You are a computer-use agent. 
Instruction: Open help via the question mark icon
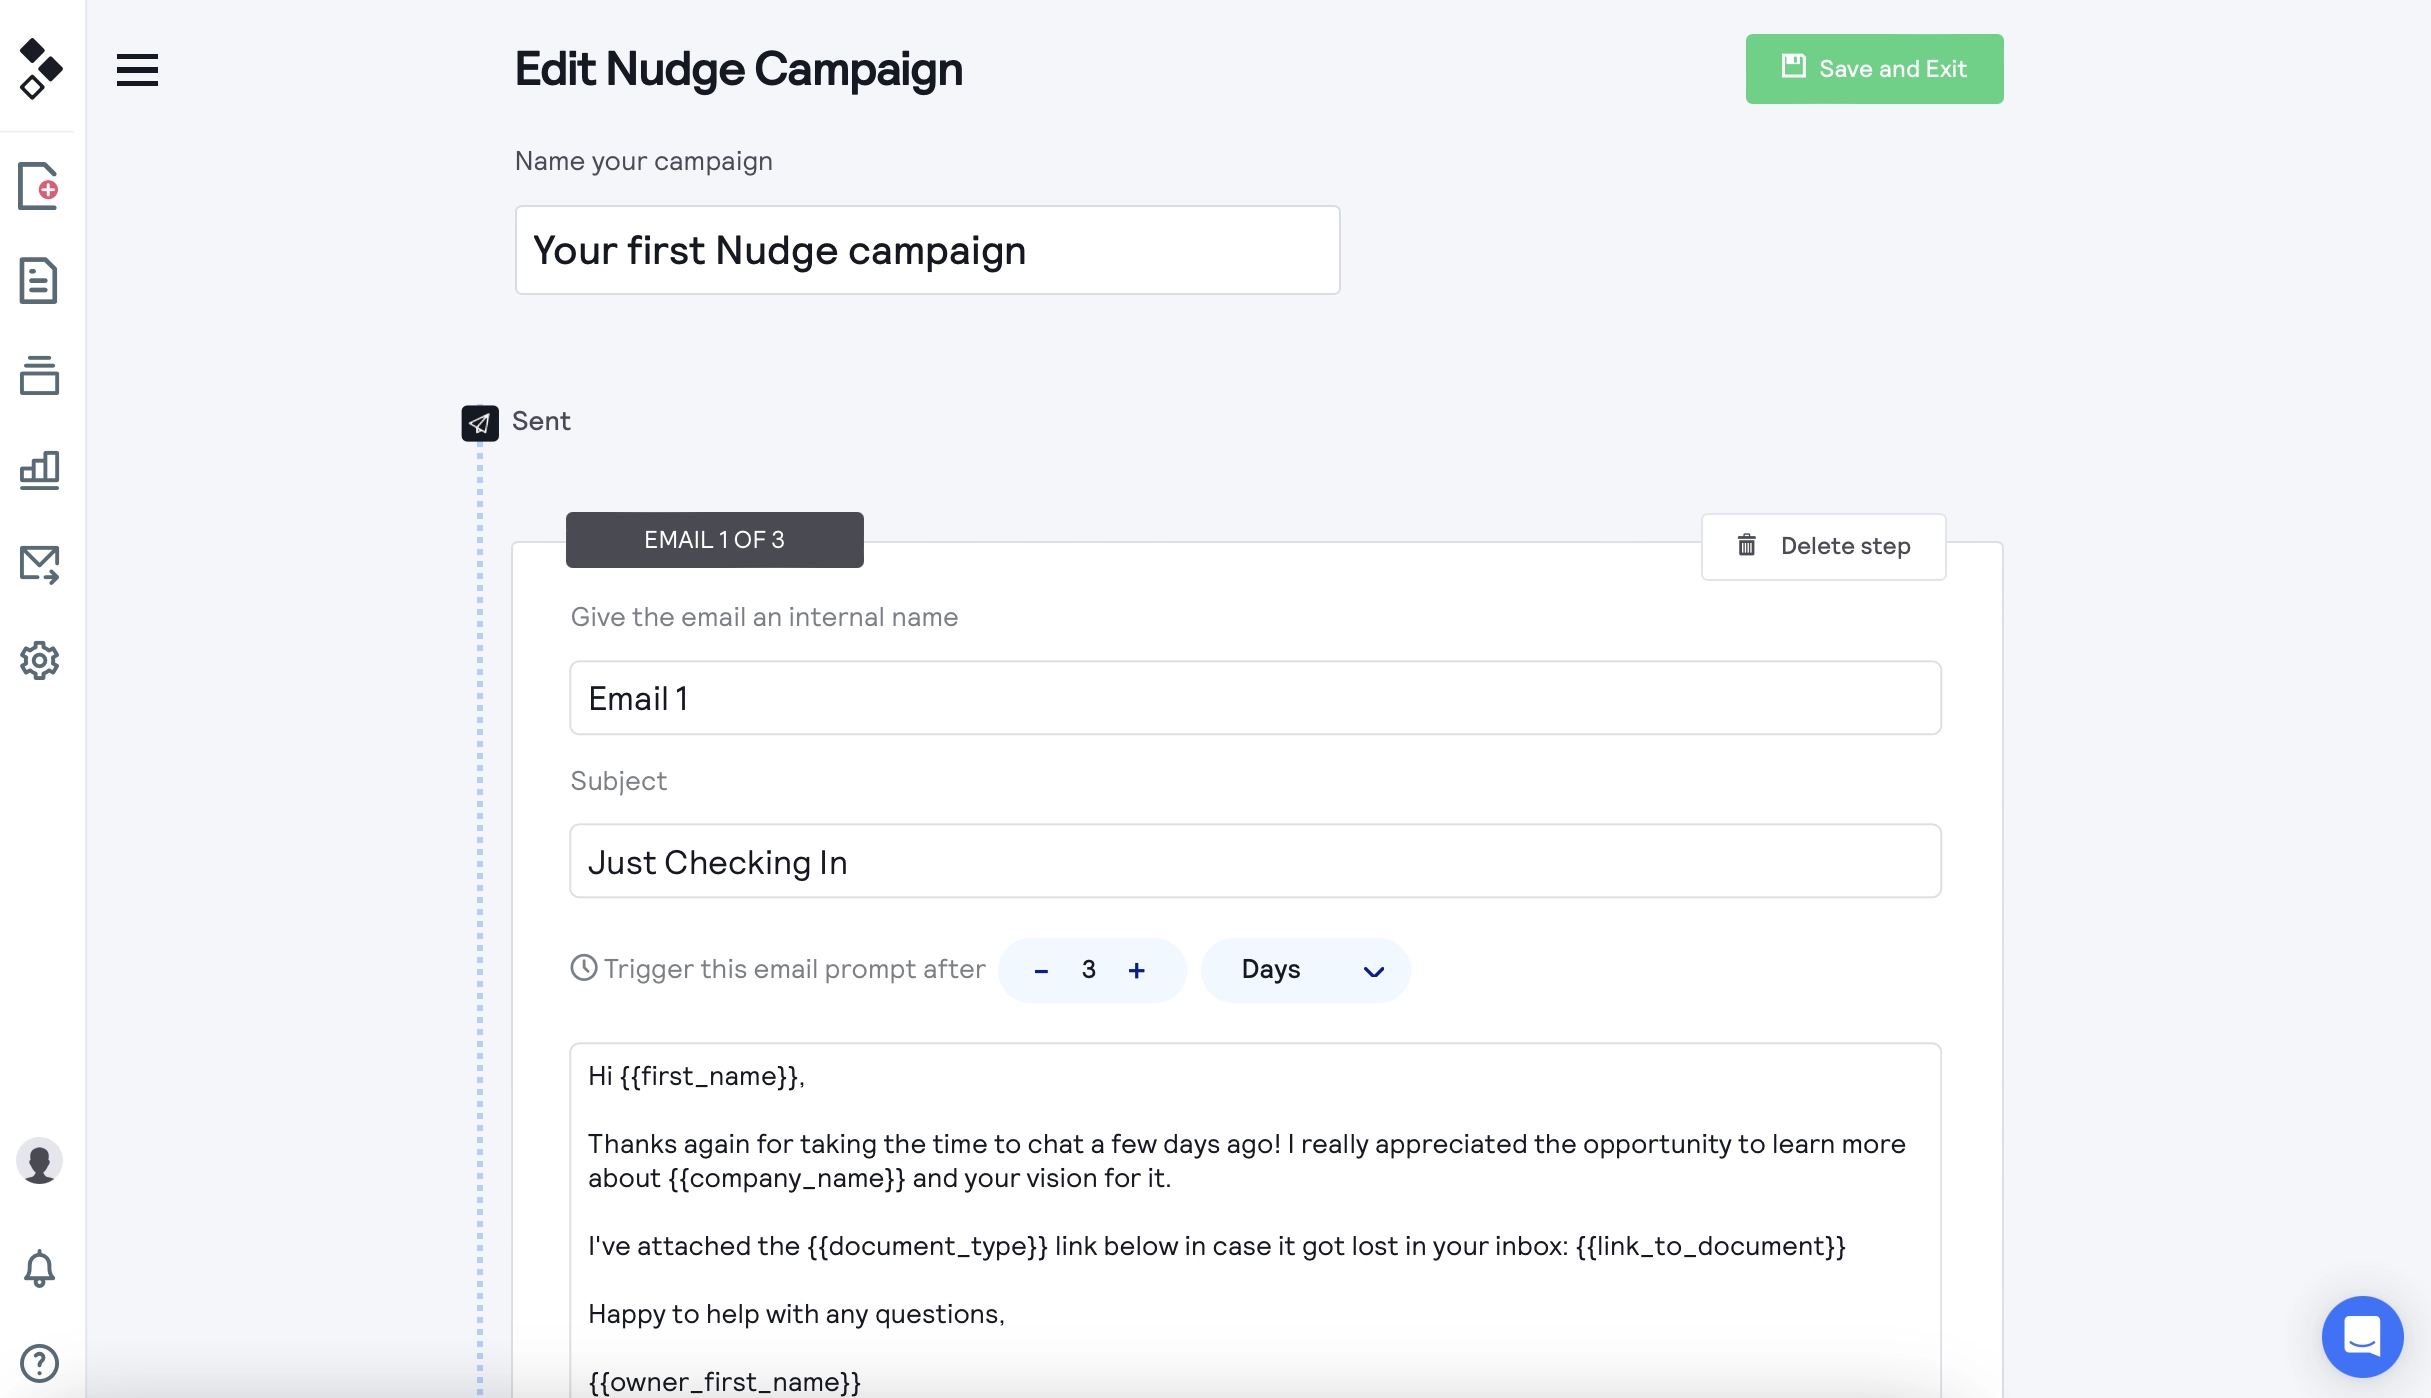[39, 1363]
